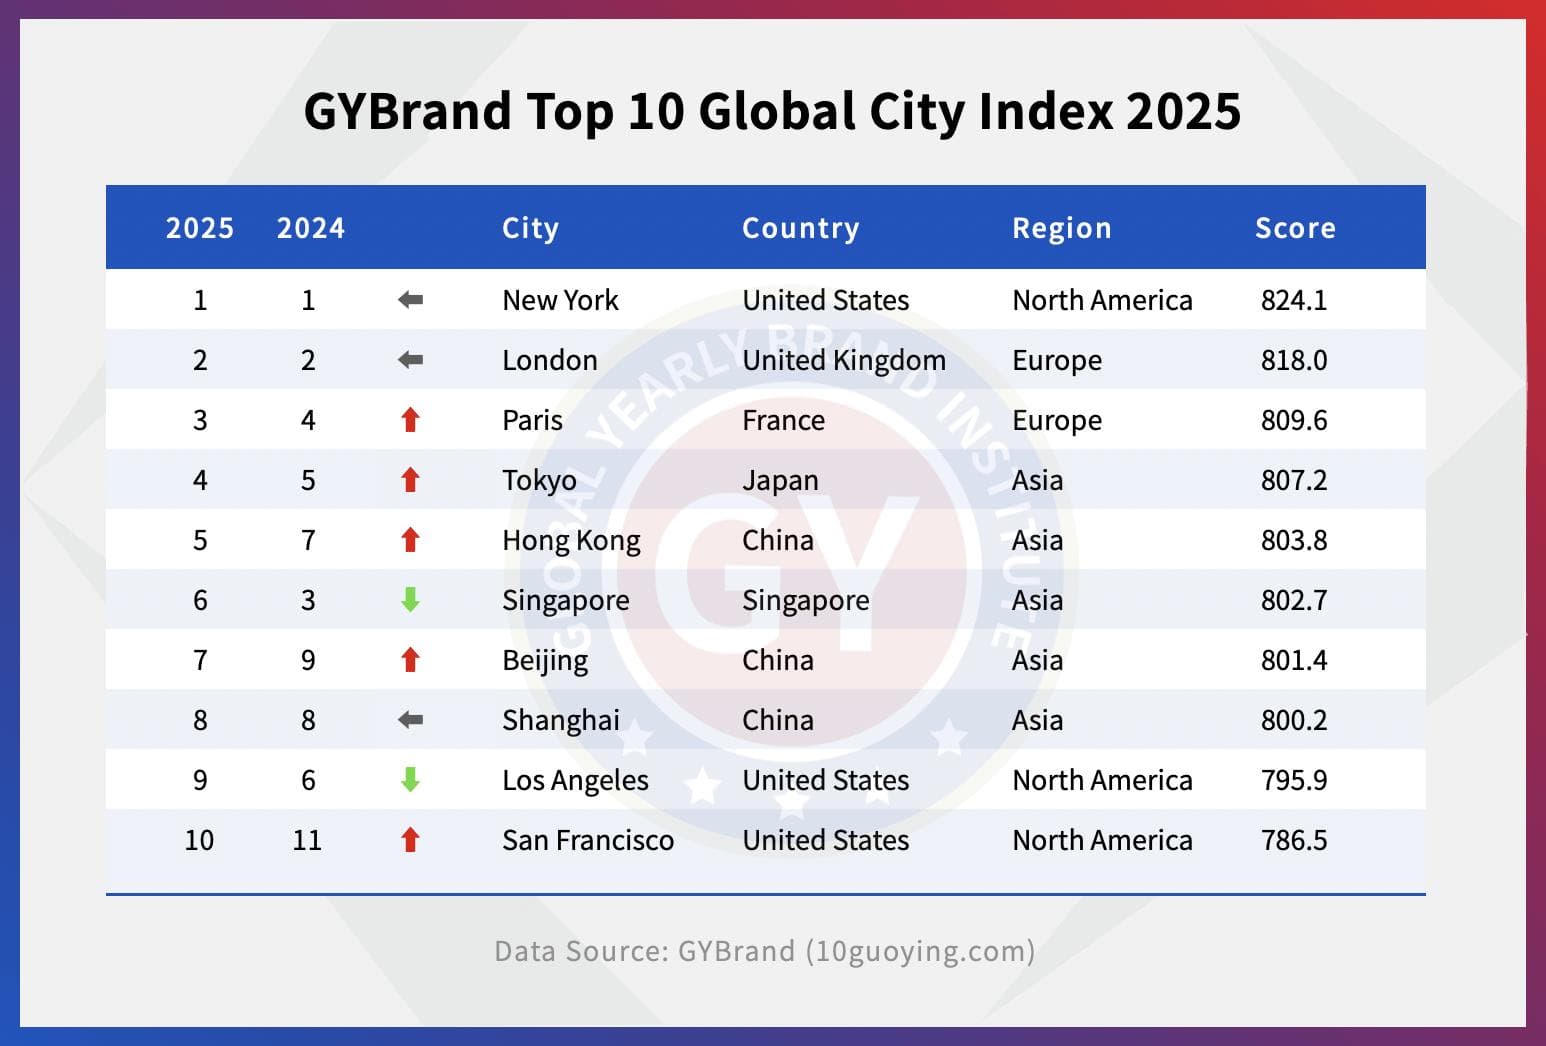This screenshot has width=1546, height=1046.
Task: Click the 2024 column header
Action: [311, 228]
